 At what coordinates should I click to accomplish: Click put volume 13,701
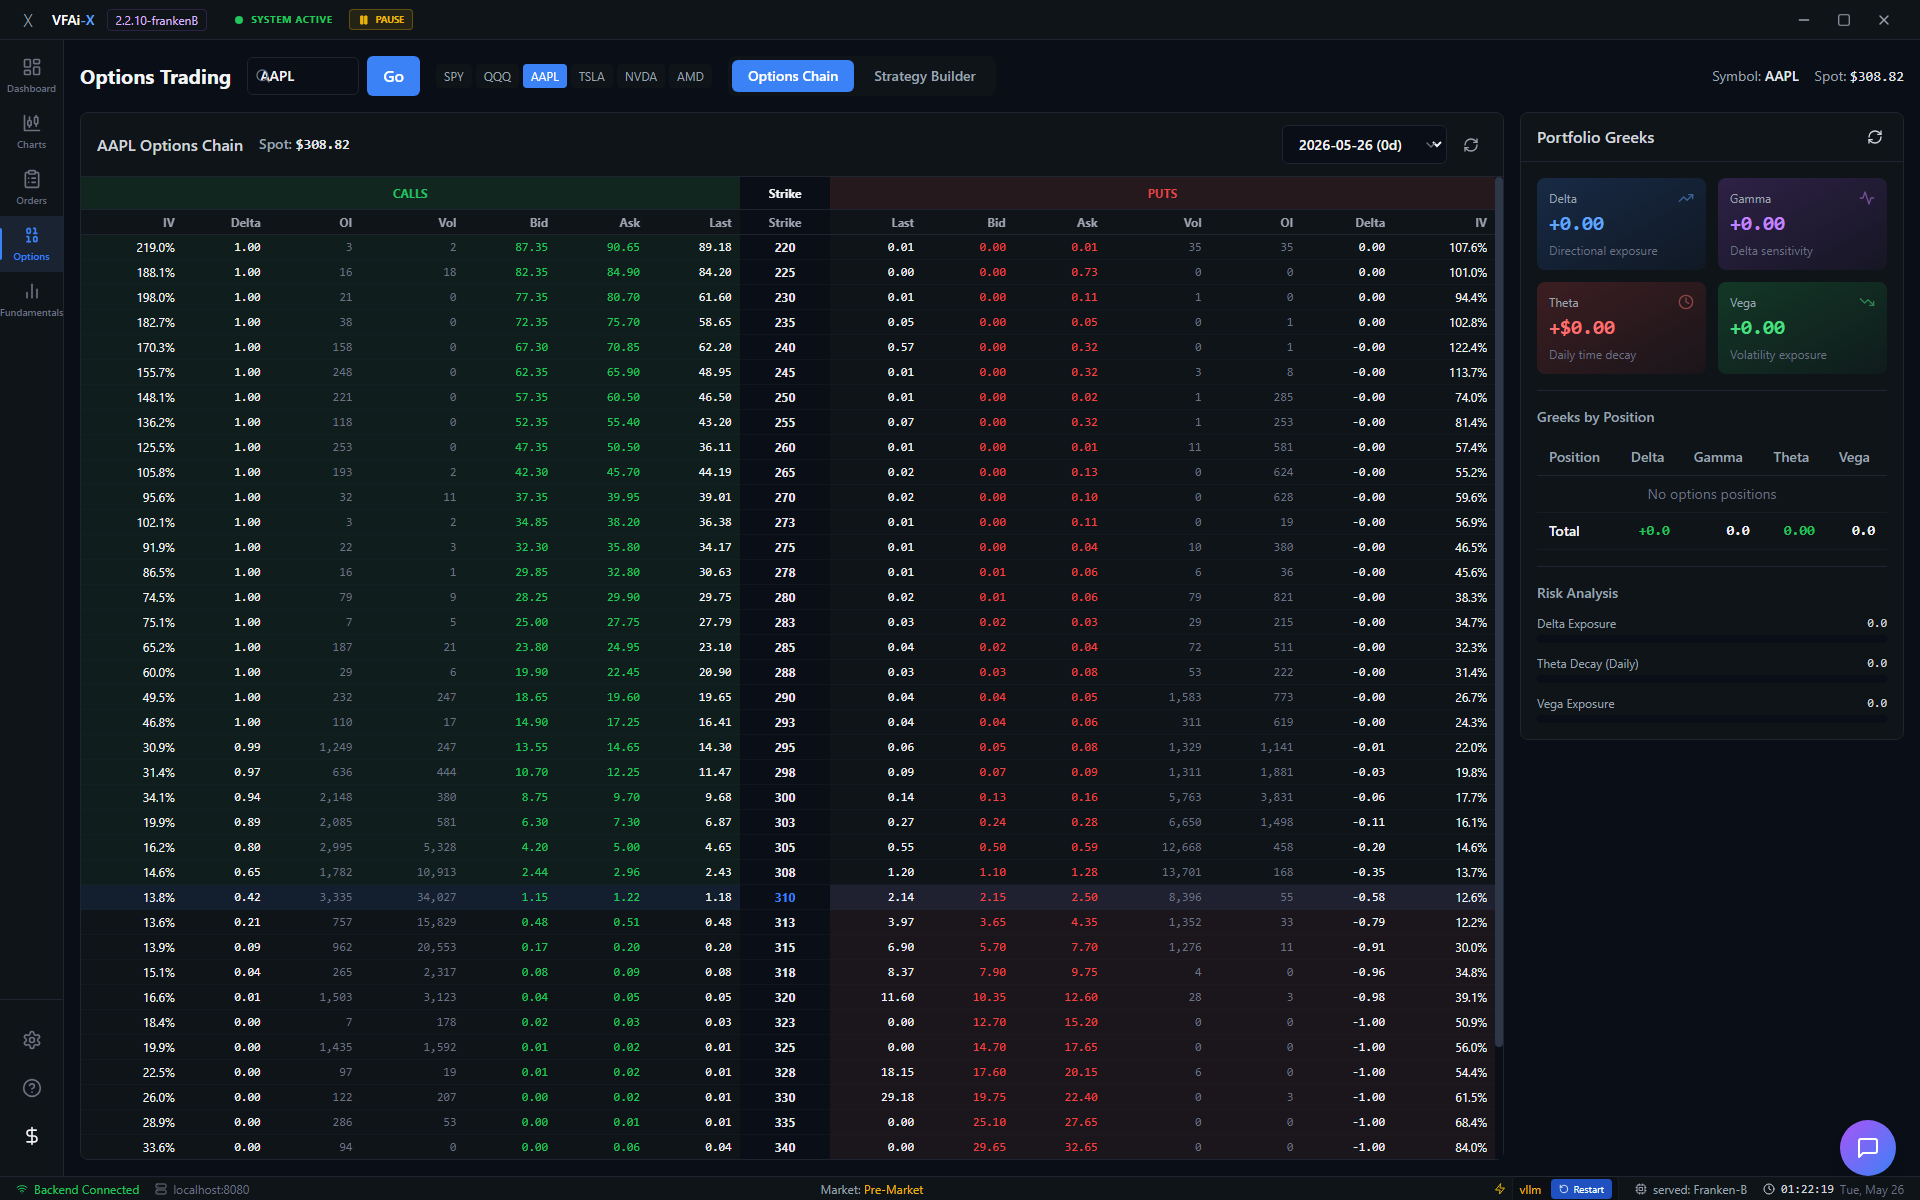tap(1181, 872)
